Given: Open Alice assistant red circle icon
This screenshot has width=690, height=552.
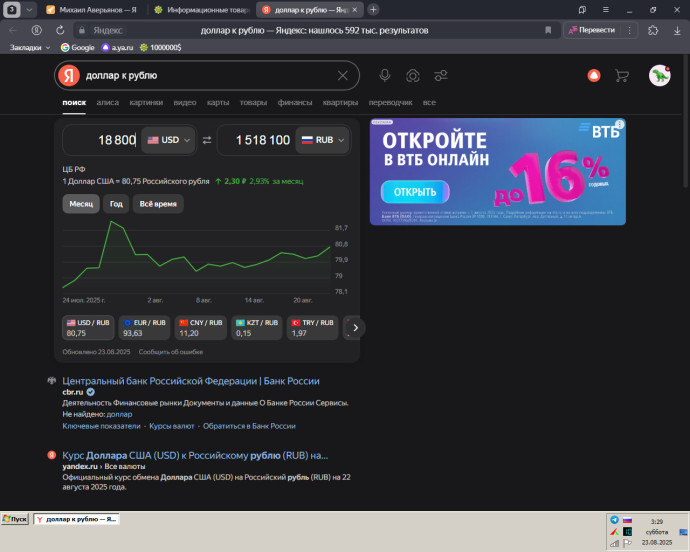Looking at the screenshot, I should click(594, 76).
